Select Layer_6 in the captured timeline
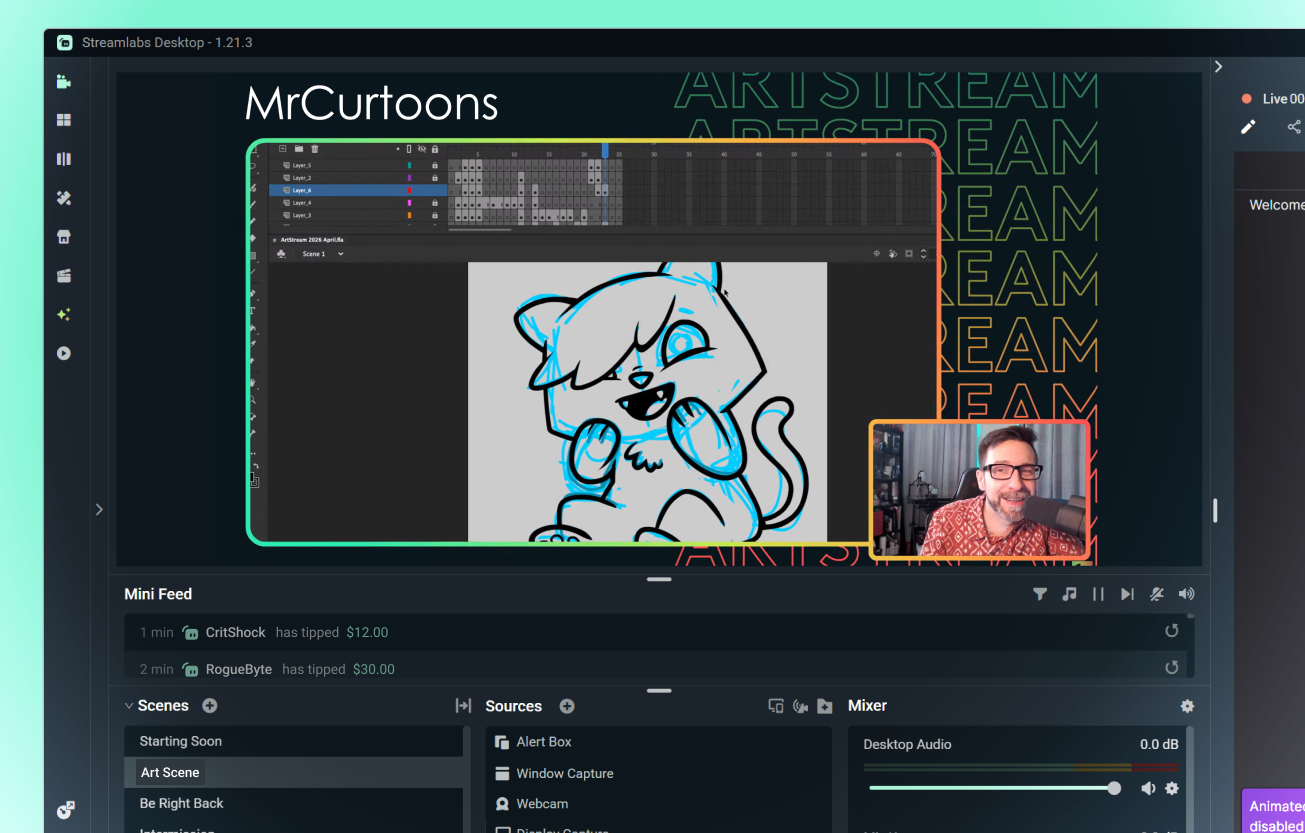The width and height of the screenshot is (1305, 833). [x=358, y=190]
